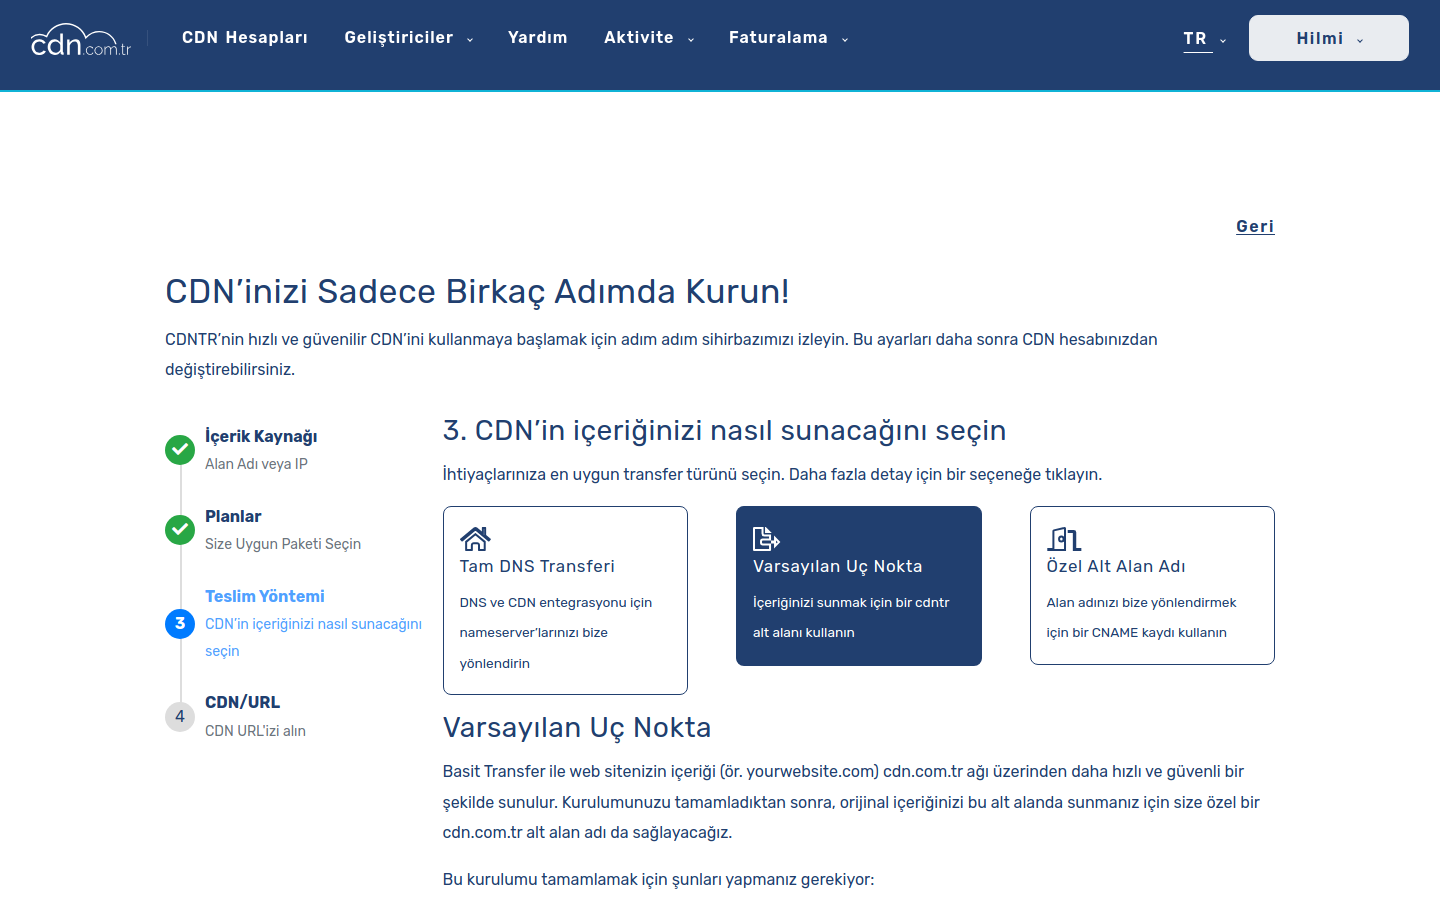Screen dimensions: 1440x900
Task: Expand the Geliştiriciler dropdown
Action: point(409,38)
